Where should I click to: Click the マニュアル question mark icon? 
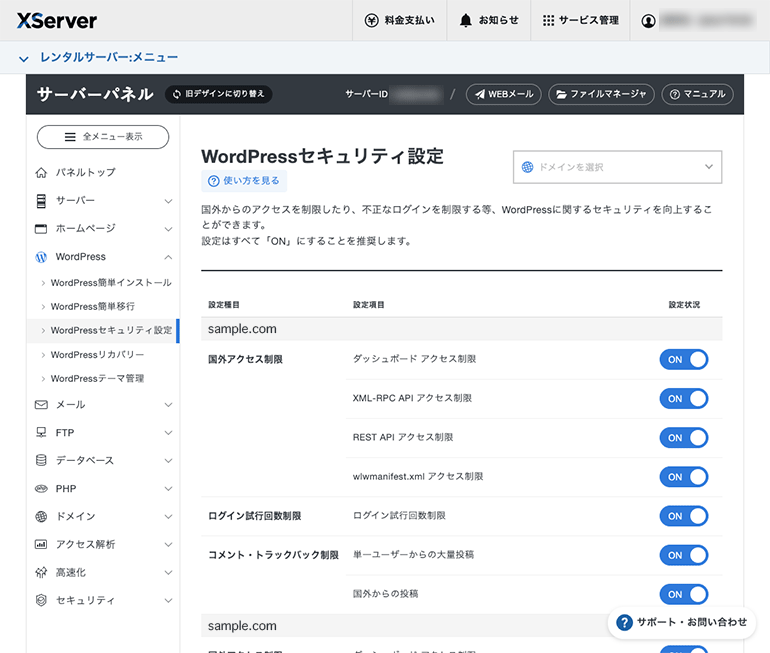pos(675,94)
